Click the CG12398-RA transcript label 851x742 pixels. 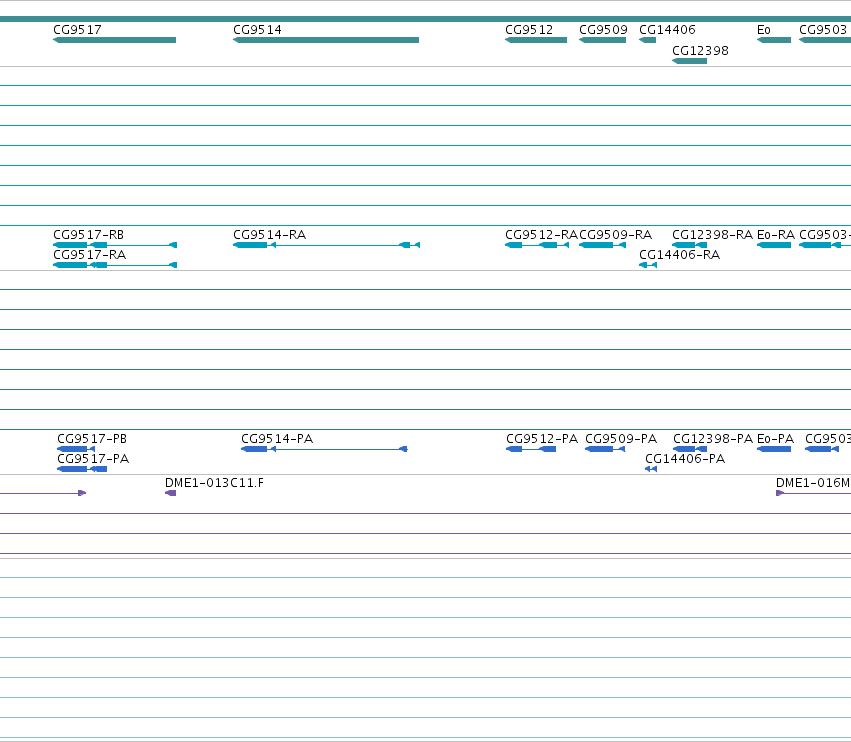tap(713, 235)
